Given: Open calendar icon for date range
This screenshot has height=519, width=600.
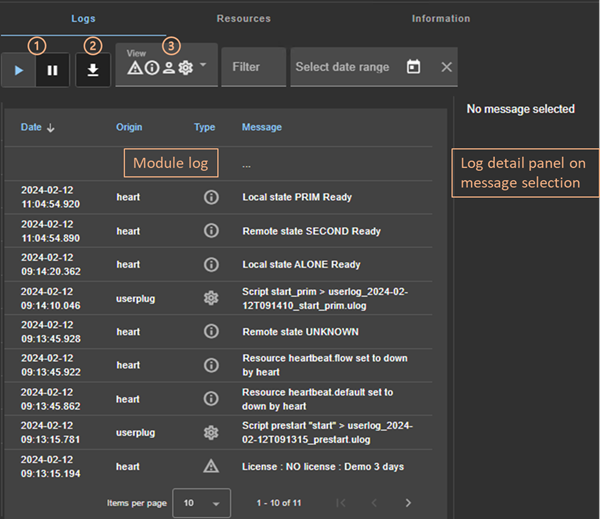Looking at the screenshot, I should point(414,67).
